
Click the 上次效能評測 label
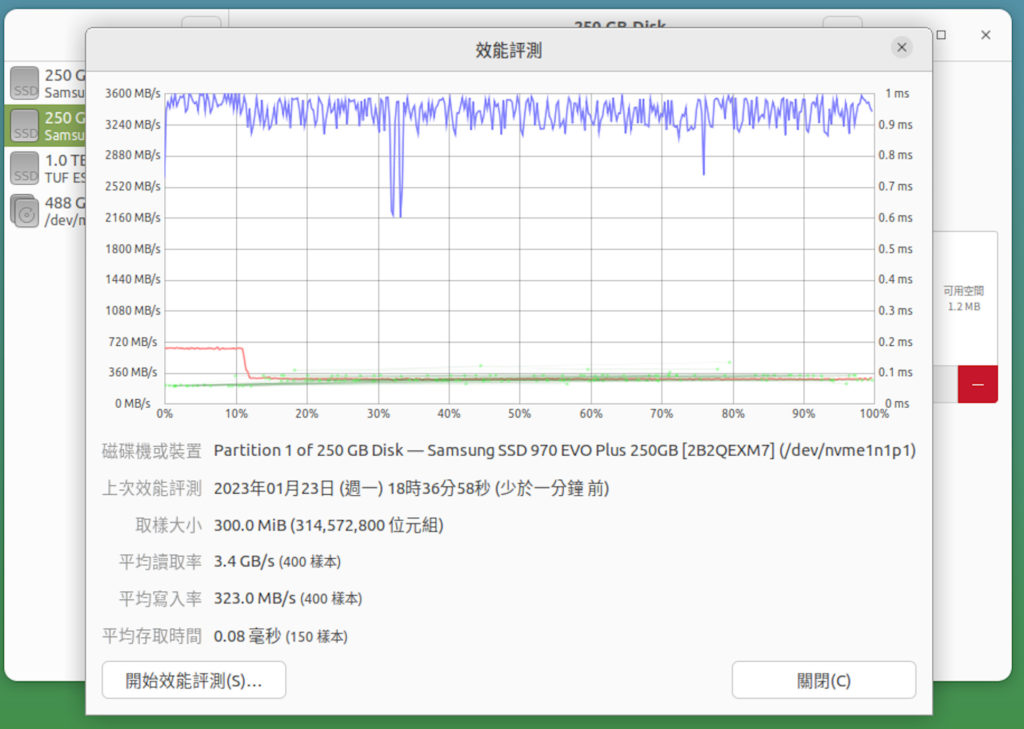tap(152, 488)
